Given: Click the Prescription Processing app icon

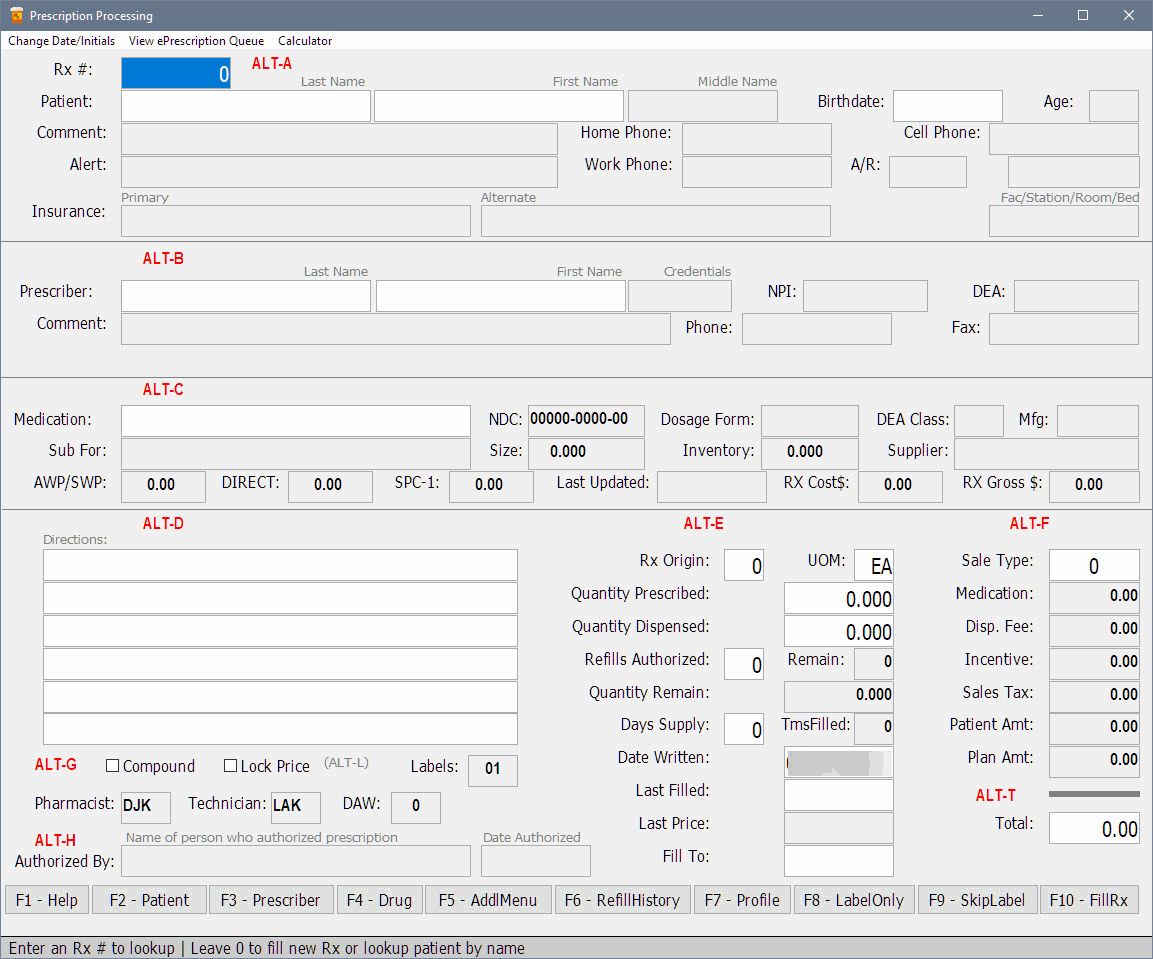Looking at the screenshot, I should point(16,15).
